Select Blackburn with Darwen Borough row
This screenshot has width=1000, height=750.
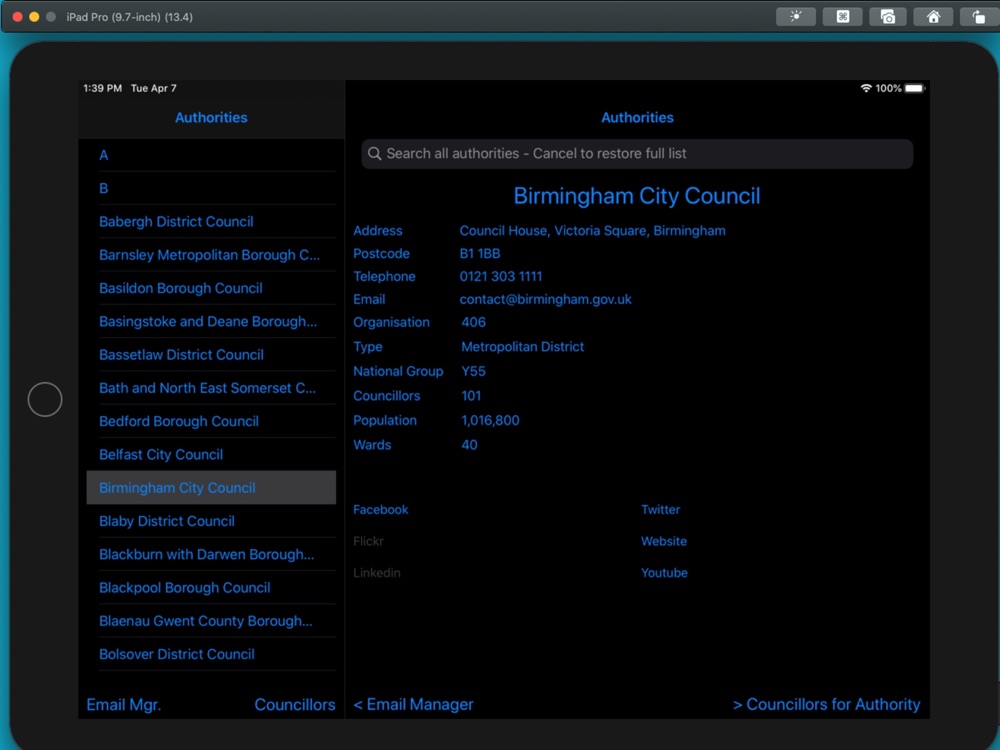(211, 554)
